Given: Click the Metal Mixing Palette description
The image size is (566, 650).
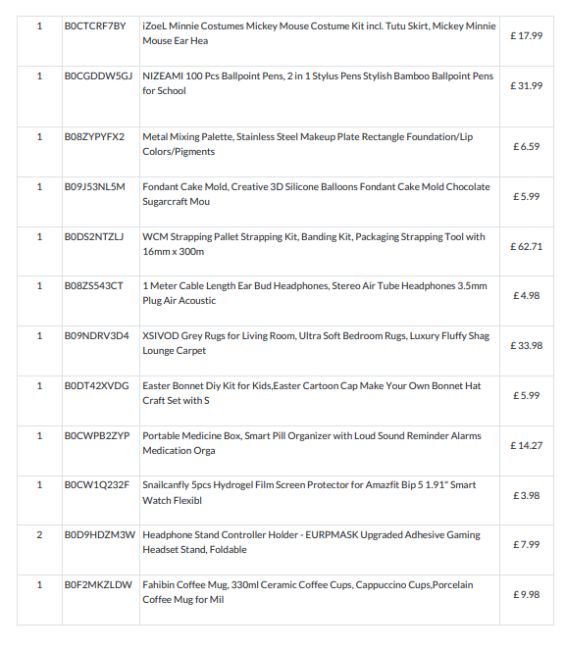Looking at the screenshot, I should click(307, 144).
